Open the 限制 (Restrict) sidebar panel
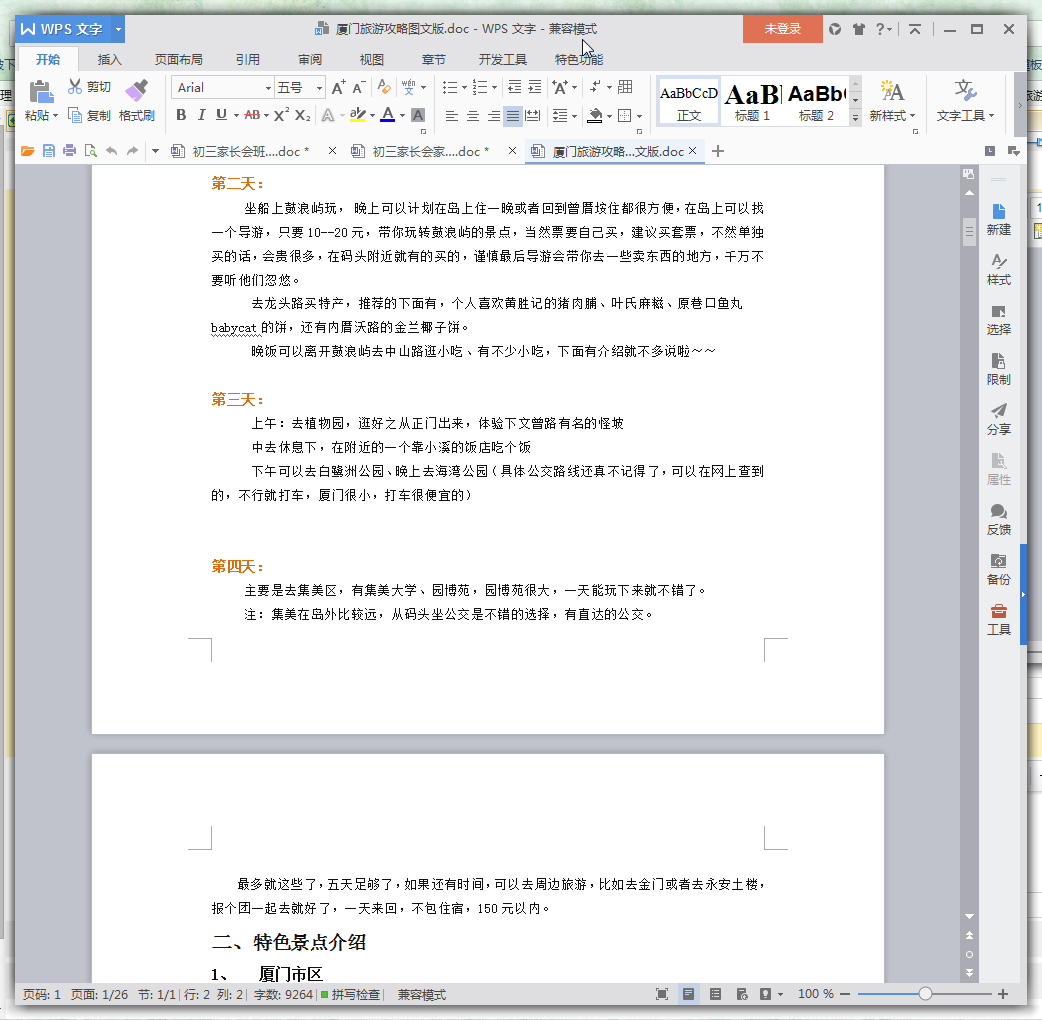This screenshot has width=1042, height=1020. point(998,369)
